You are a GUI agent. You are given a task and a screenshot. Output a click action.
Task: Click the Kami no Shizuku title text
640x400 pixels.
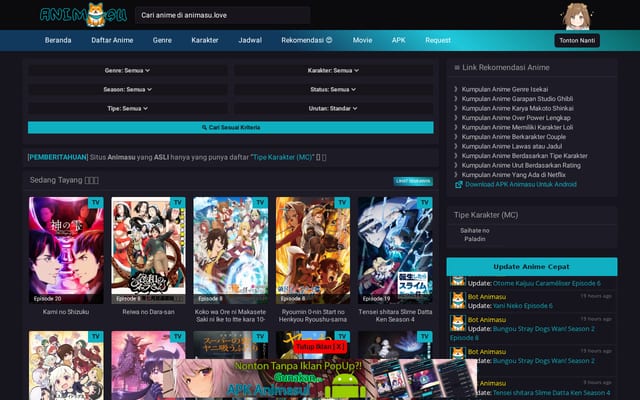(66, 312)
